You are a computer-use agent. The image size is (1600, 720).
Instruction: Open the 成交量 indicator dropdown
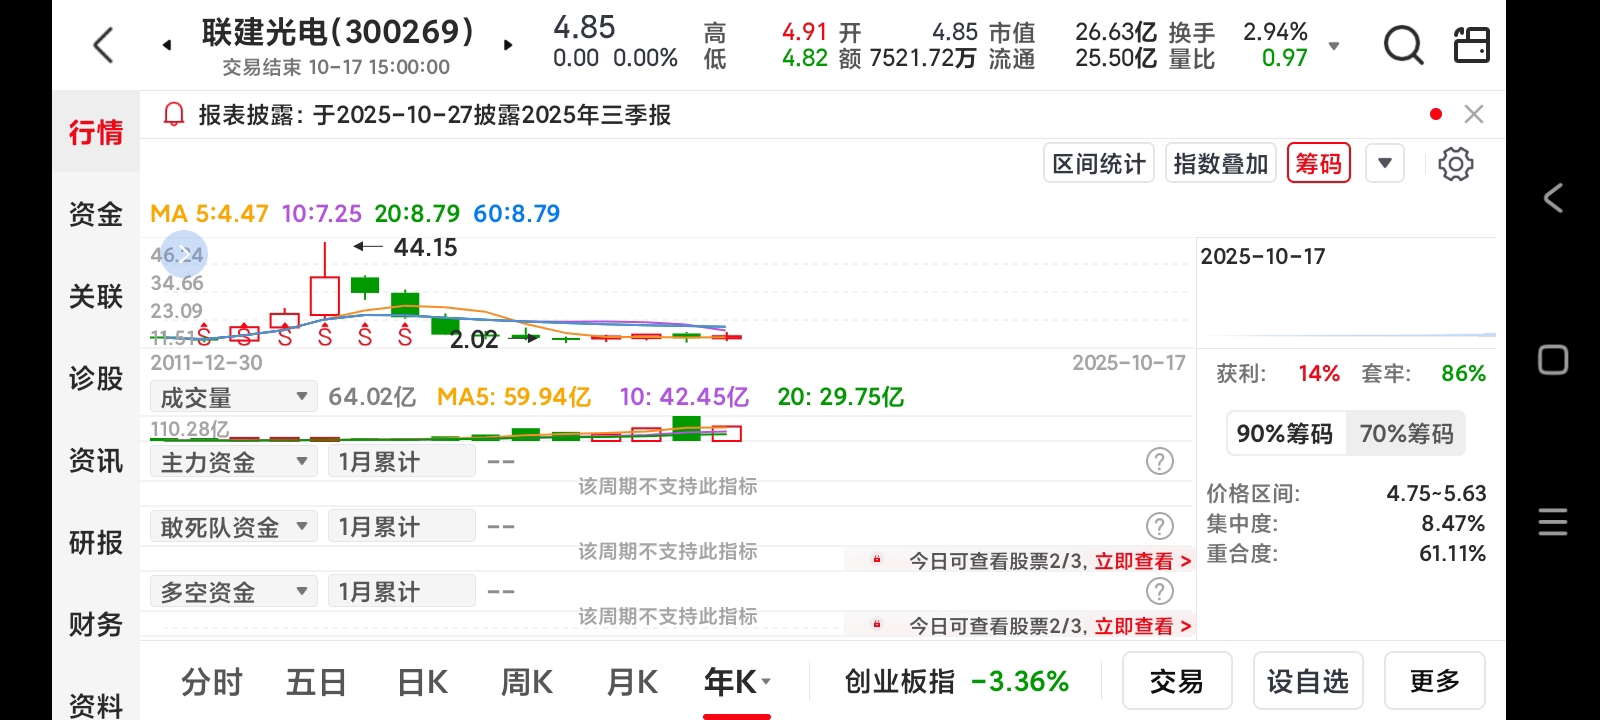[x=233, y=397]
